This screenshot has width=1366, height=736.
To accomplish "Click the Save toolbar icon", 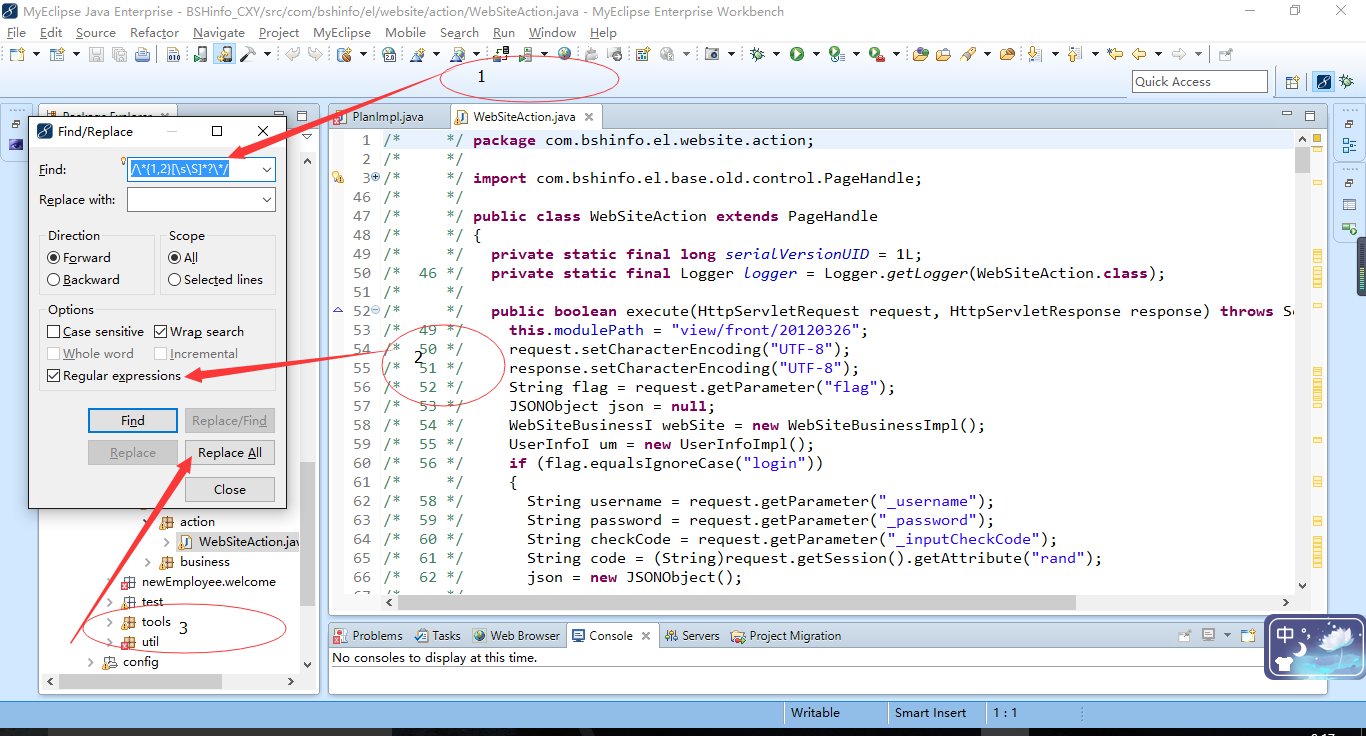I will pyautogui.click(x=96, y=54).
